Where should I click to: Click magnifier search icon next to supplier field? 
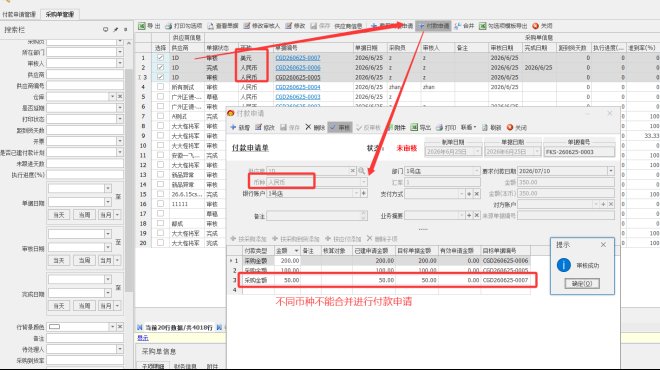[362, 171]
